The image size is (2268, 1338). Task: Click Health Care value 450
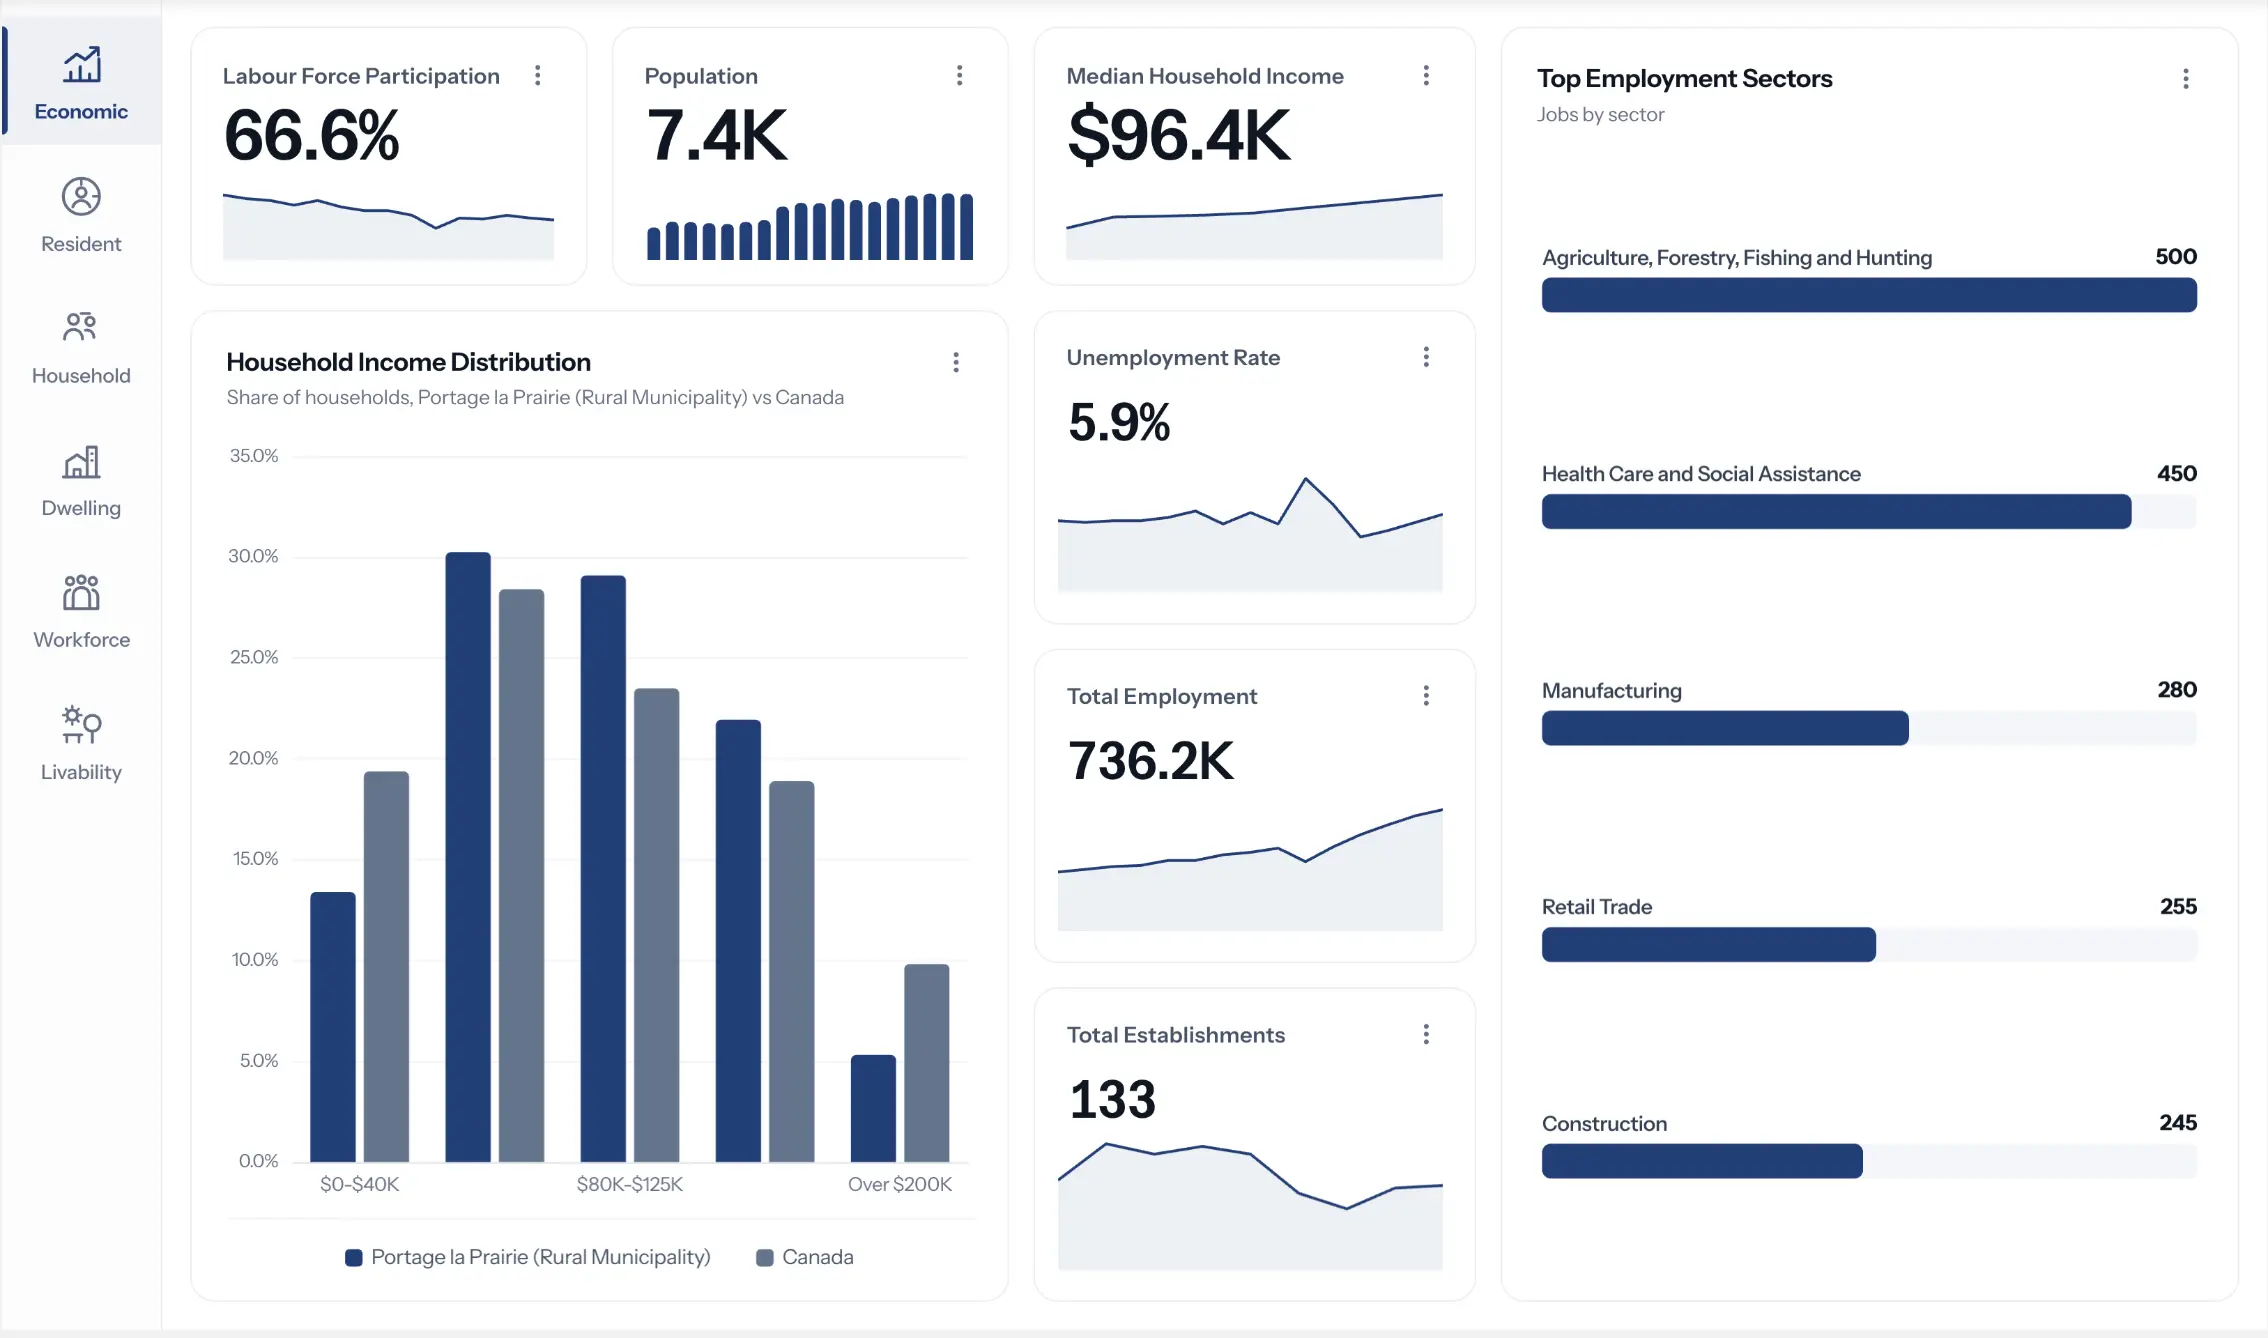pyautogui.click(x=2177, y=474)
